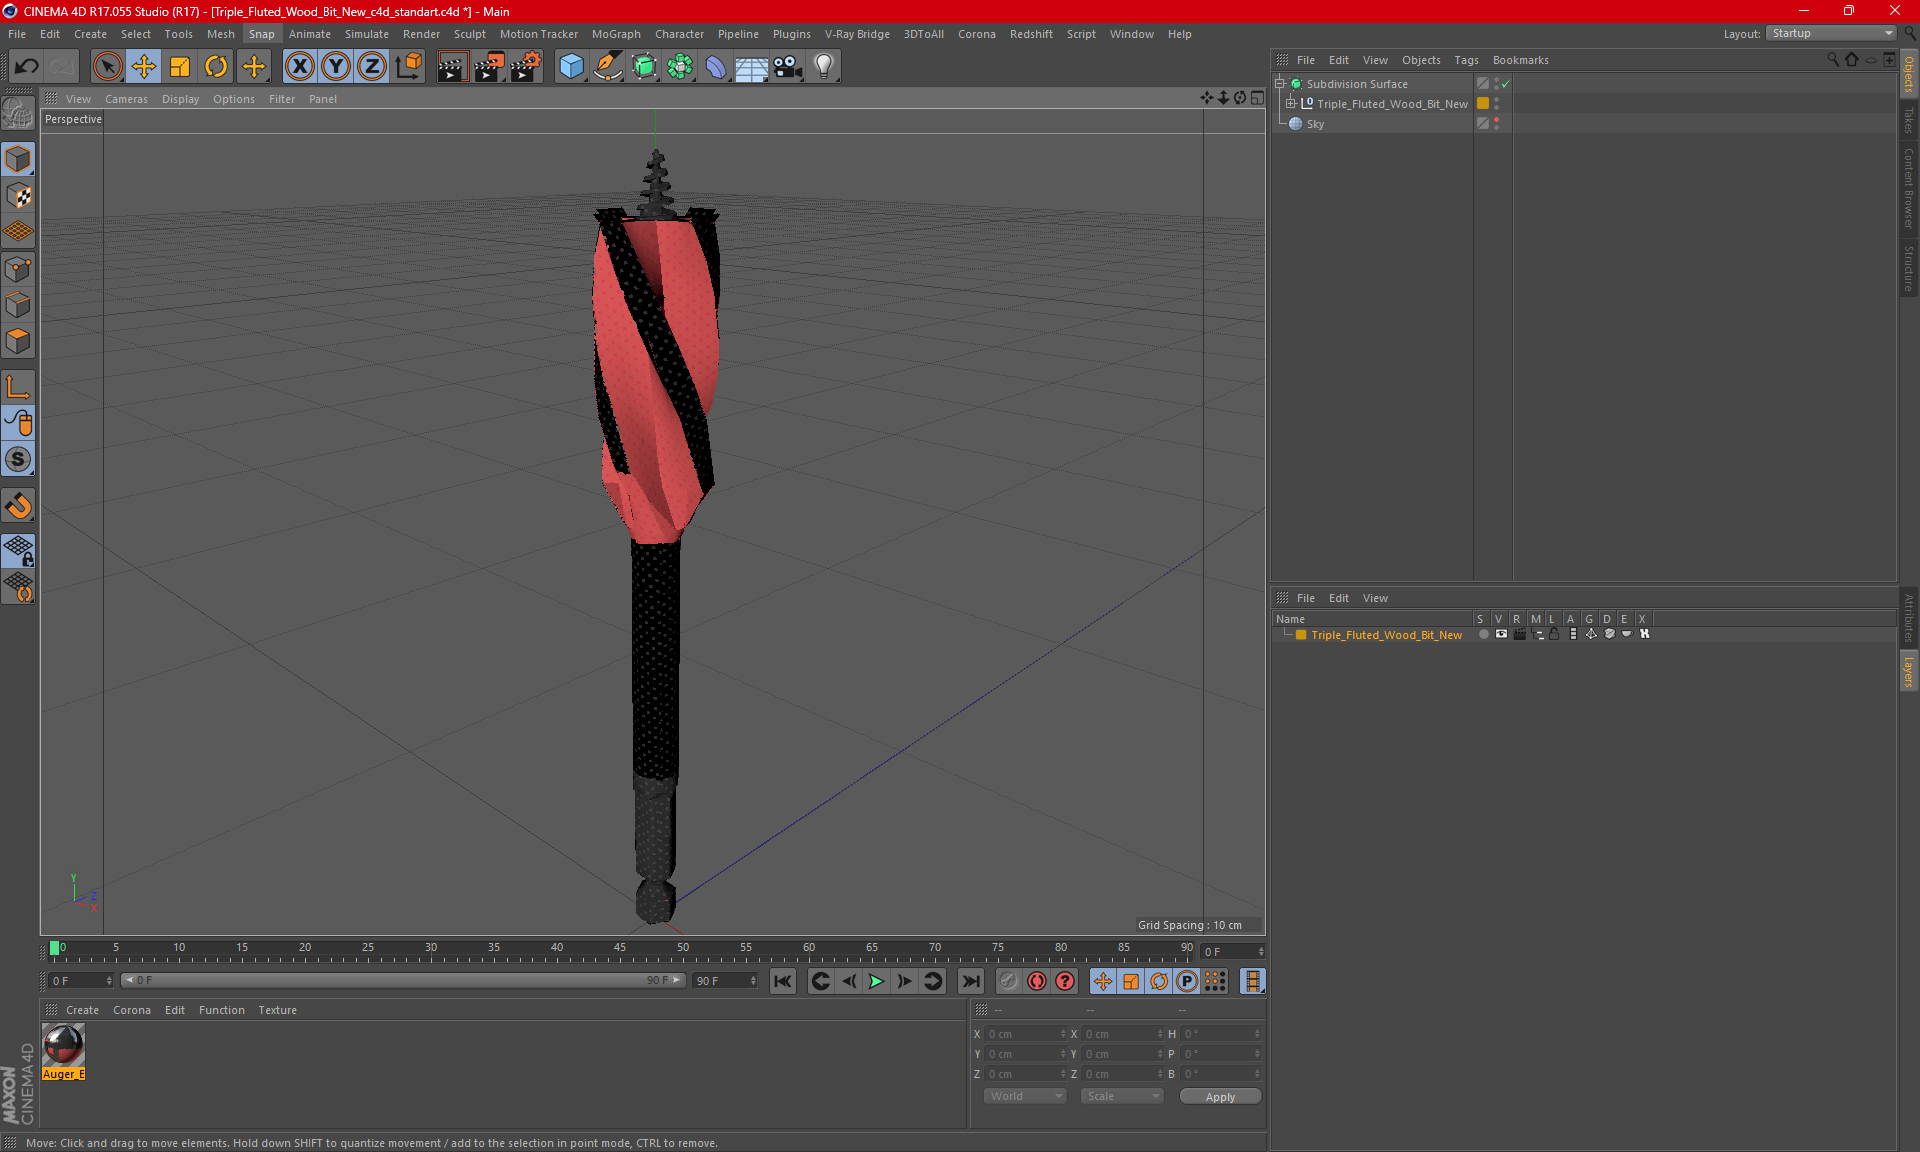The image size is (1920, 1152).
Task: Add a floor environment object
Action: pyautogui.click(x=751, y=67)
